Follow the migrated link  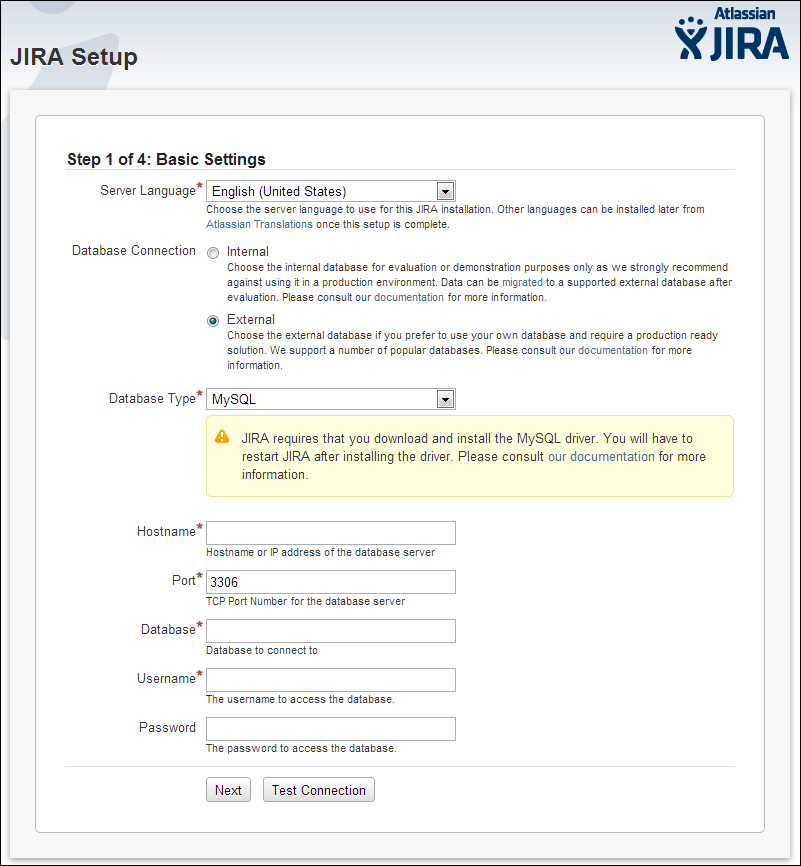(522, 282)
